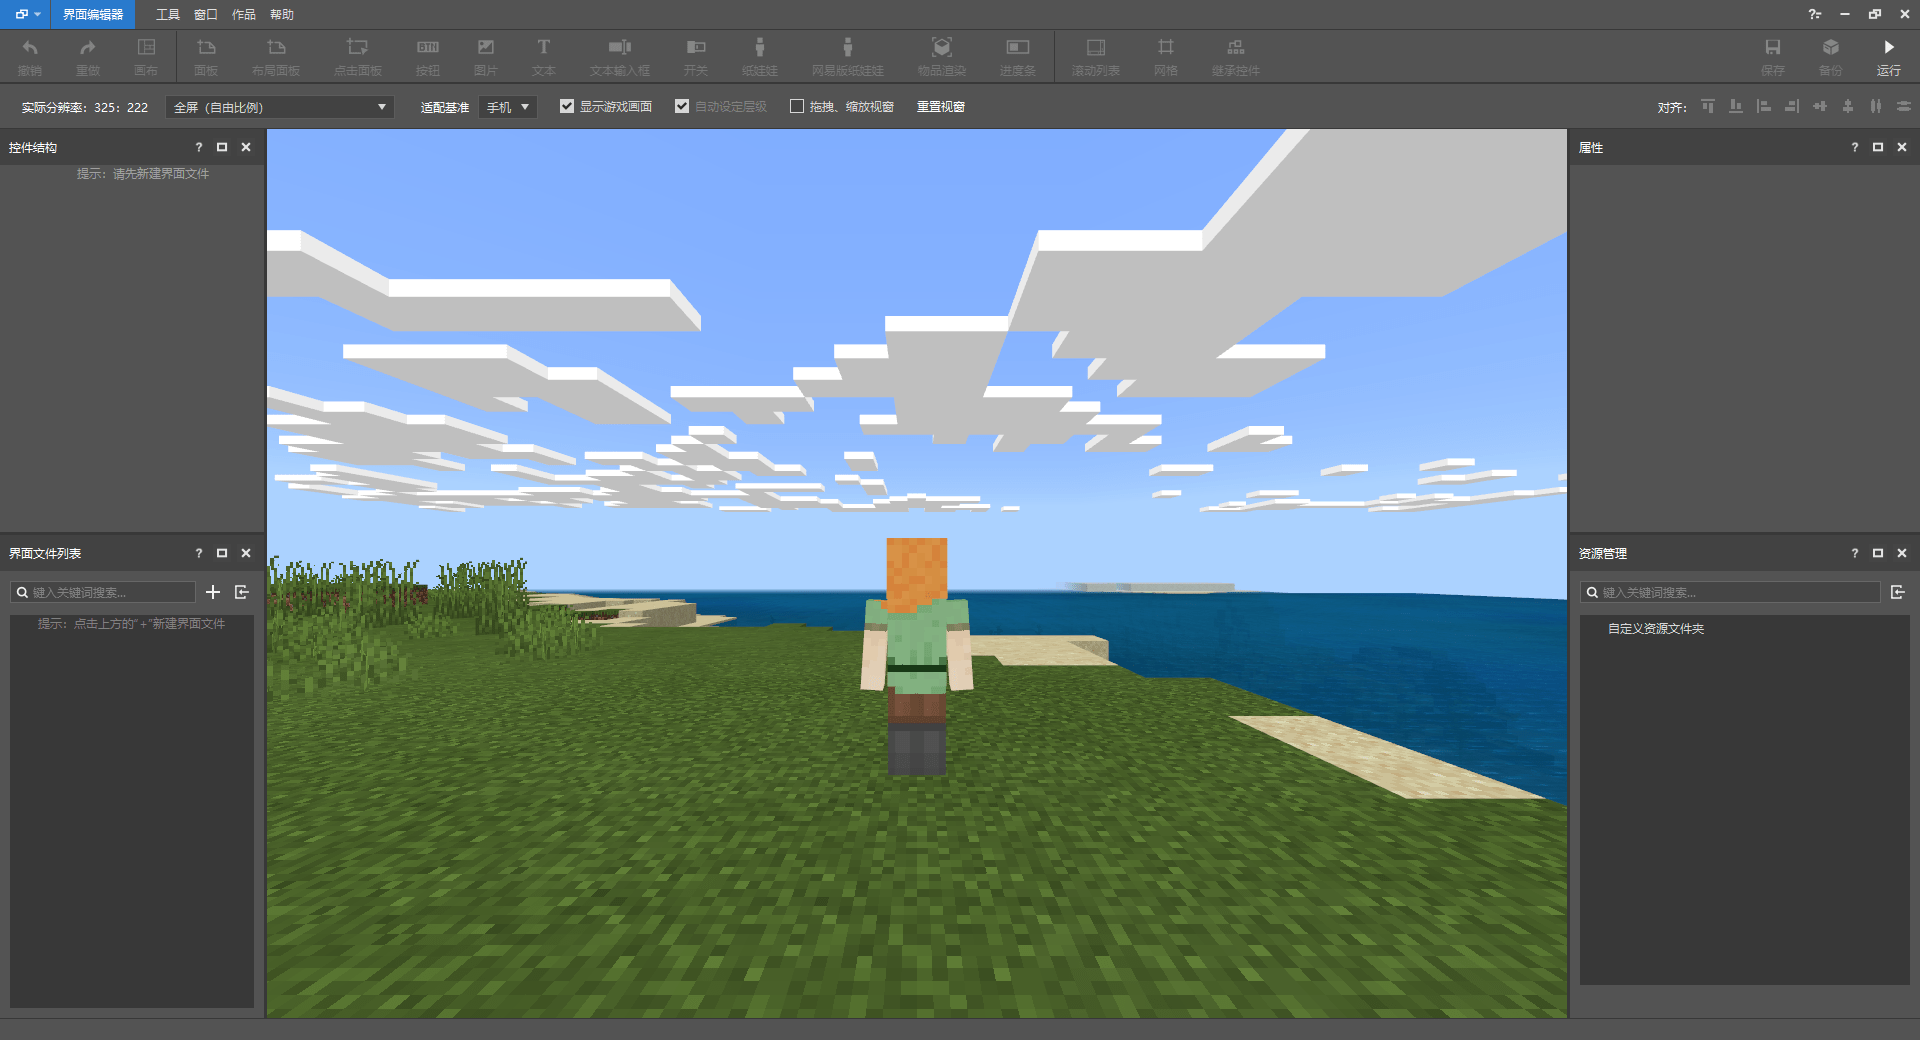Click the align-left icon
1920x1040 pixels.
pyautogui.click(x=1764, y=106)
